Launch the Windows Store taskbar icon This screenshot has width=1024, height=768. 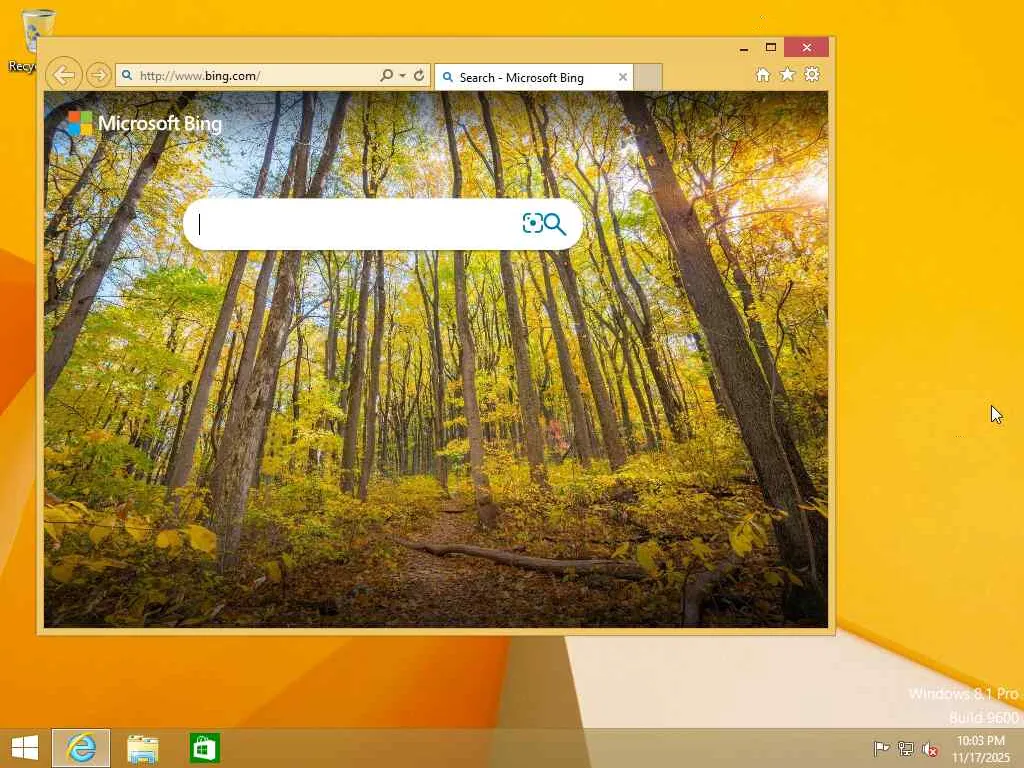pos(204,748)
